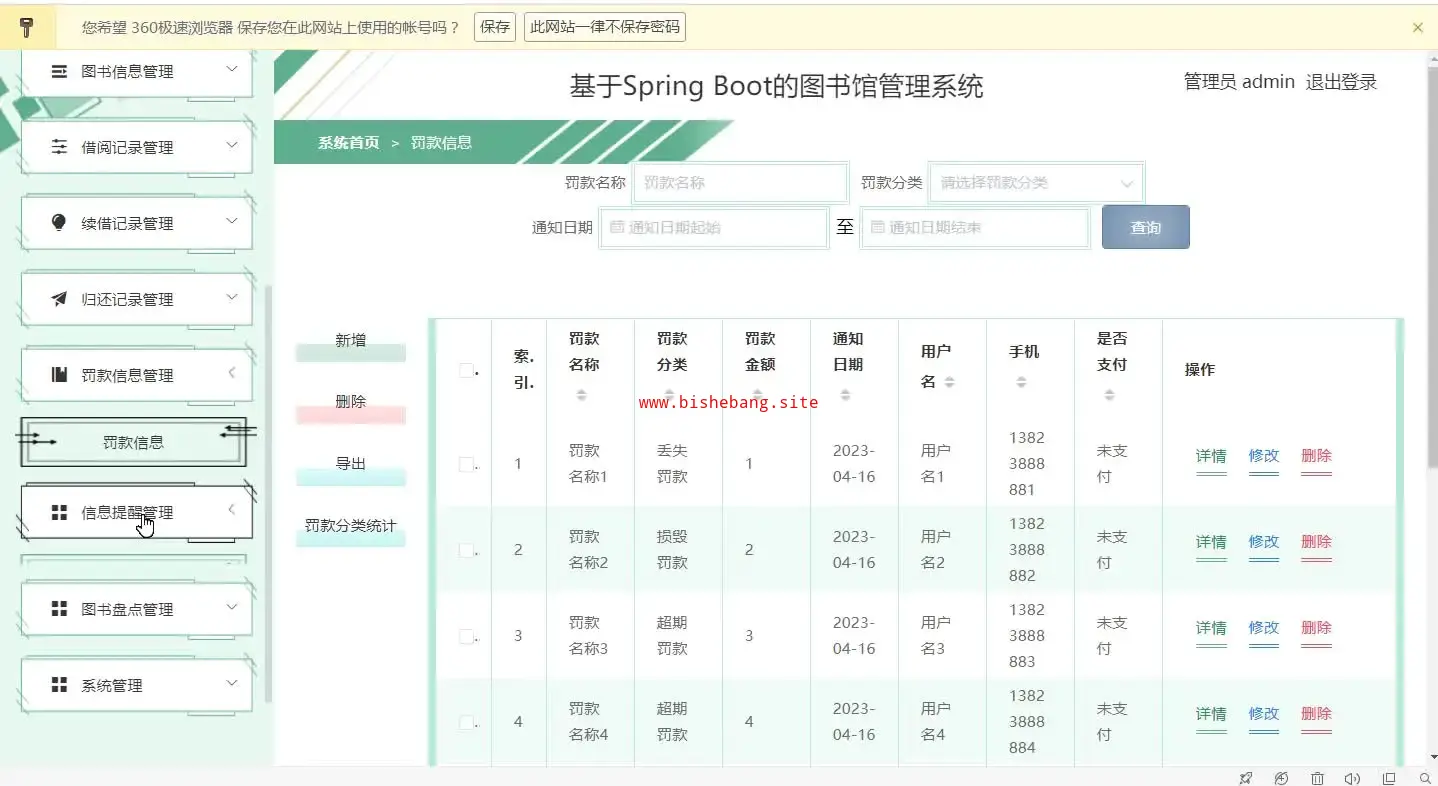Collapse 罚款信息管理 using its chevron

pyautogui.click(x=232, y=373)
